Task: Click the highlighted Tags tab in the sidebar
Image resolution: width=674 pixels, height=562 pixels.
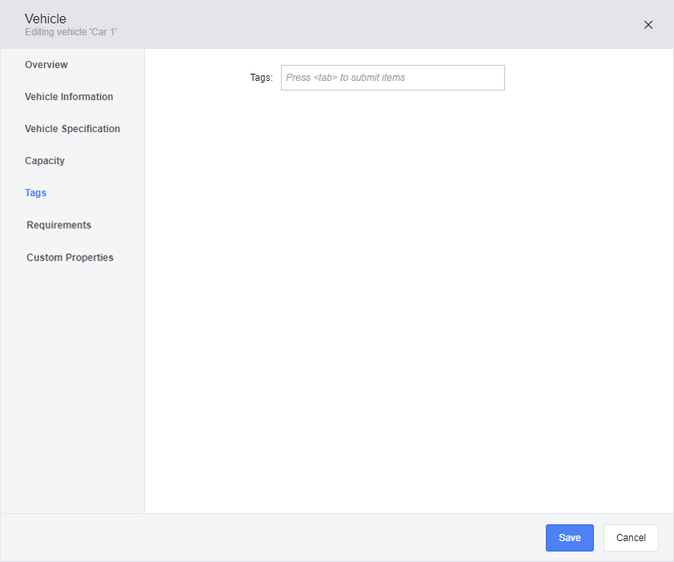Action: (x=36, y=193)
